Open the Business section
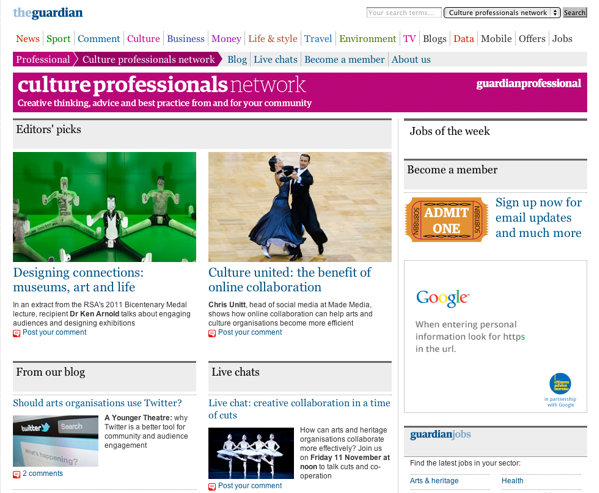This screenshot has width=599, height=493. click(186, 39)
